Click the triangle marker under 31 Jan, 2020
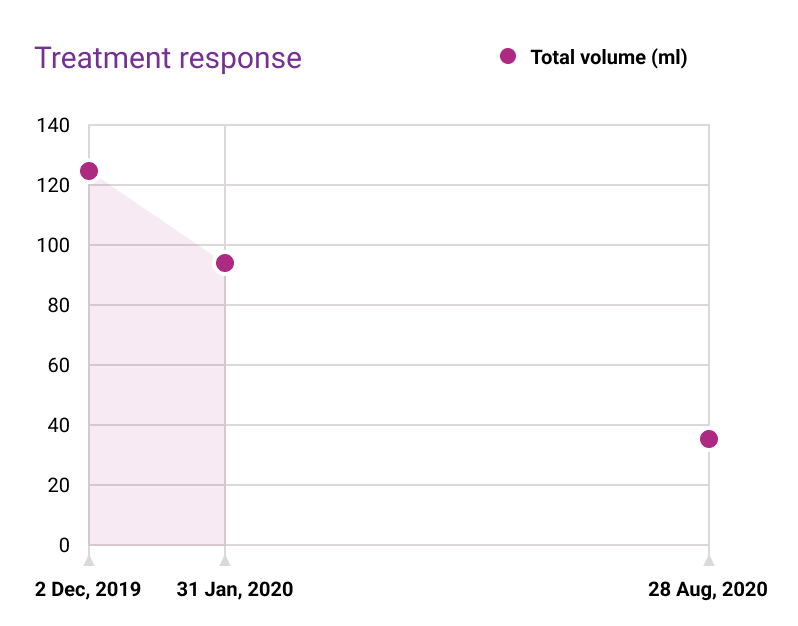This screenshot has height=626, width=798. point(225,560)
